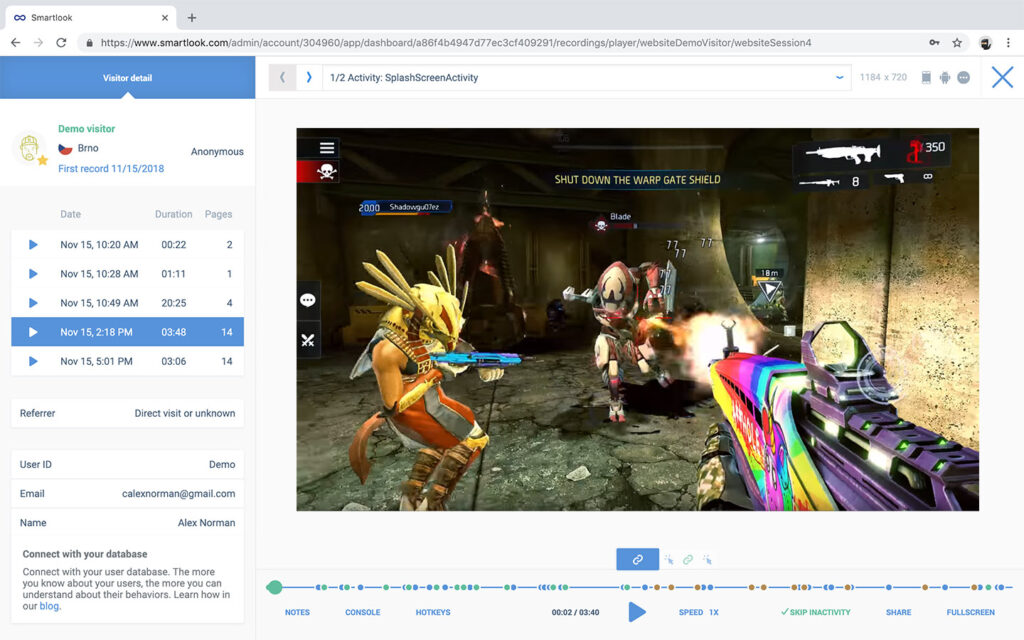
Task: Open the blog link
Action: 49,606
